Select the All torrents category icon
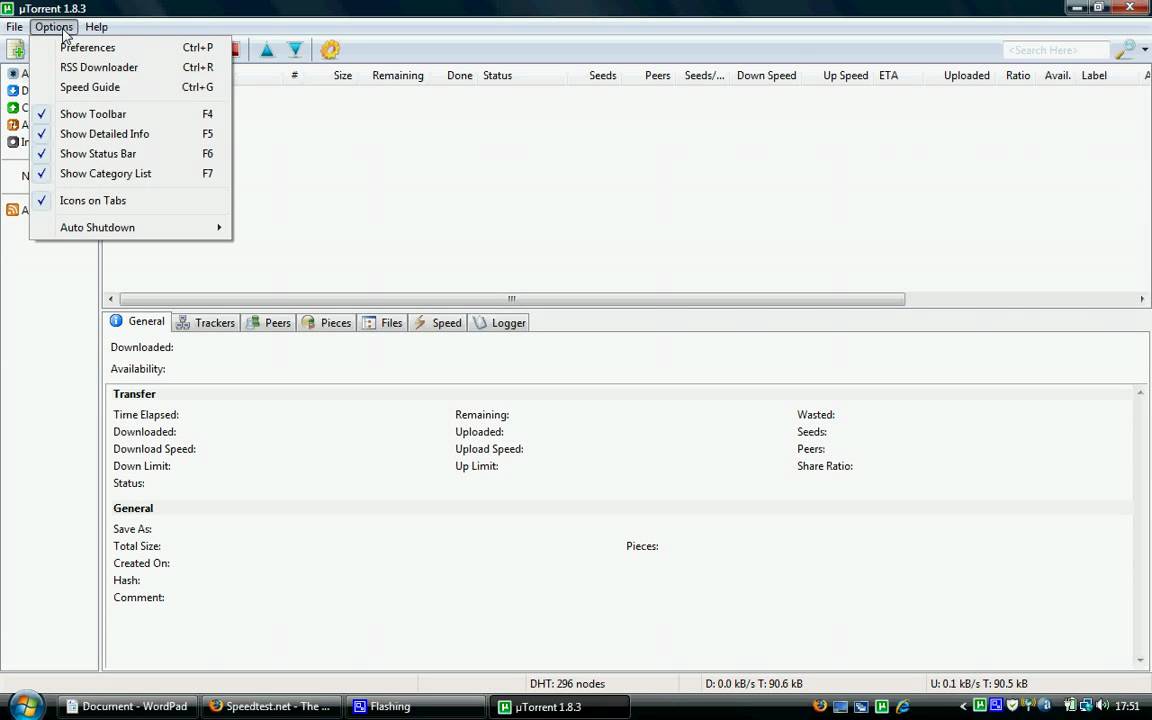The width and height of the screenshot is (1152, 720). tap(12, 74)
